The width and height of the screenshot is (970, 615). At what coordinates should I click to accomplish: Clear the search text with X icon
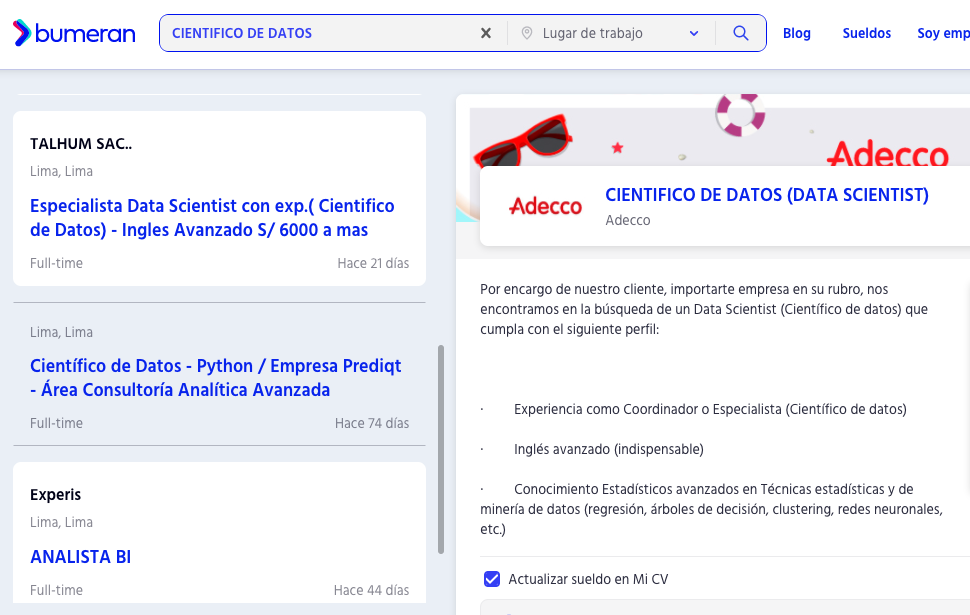pyautogui.click(x=486, y=33)
